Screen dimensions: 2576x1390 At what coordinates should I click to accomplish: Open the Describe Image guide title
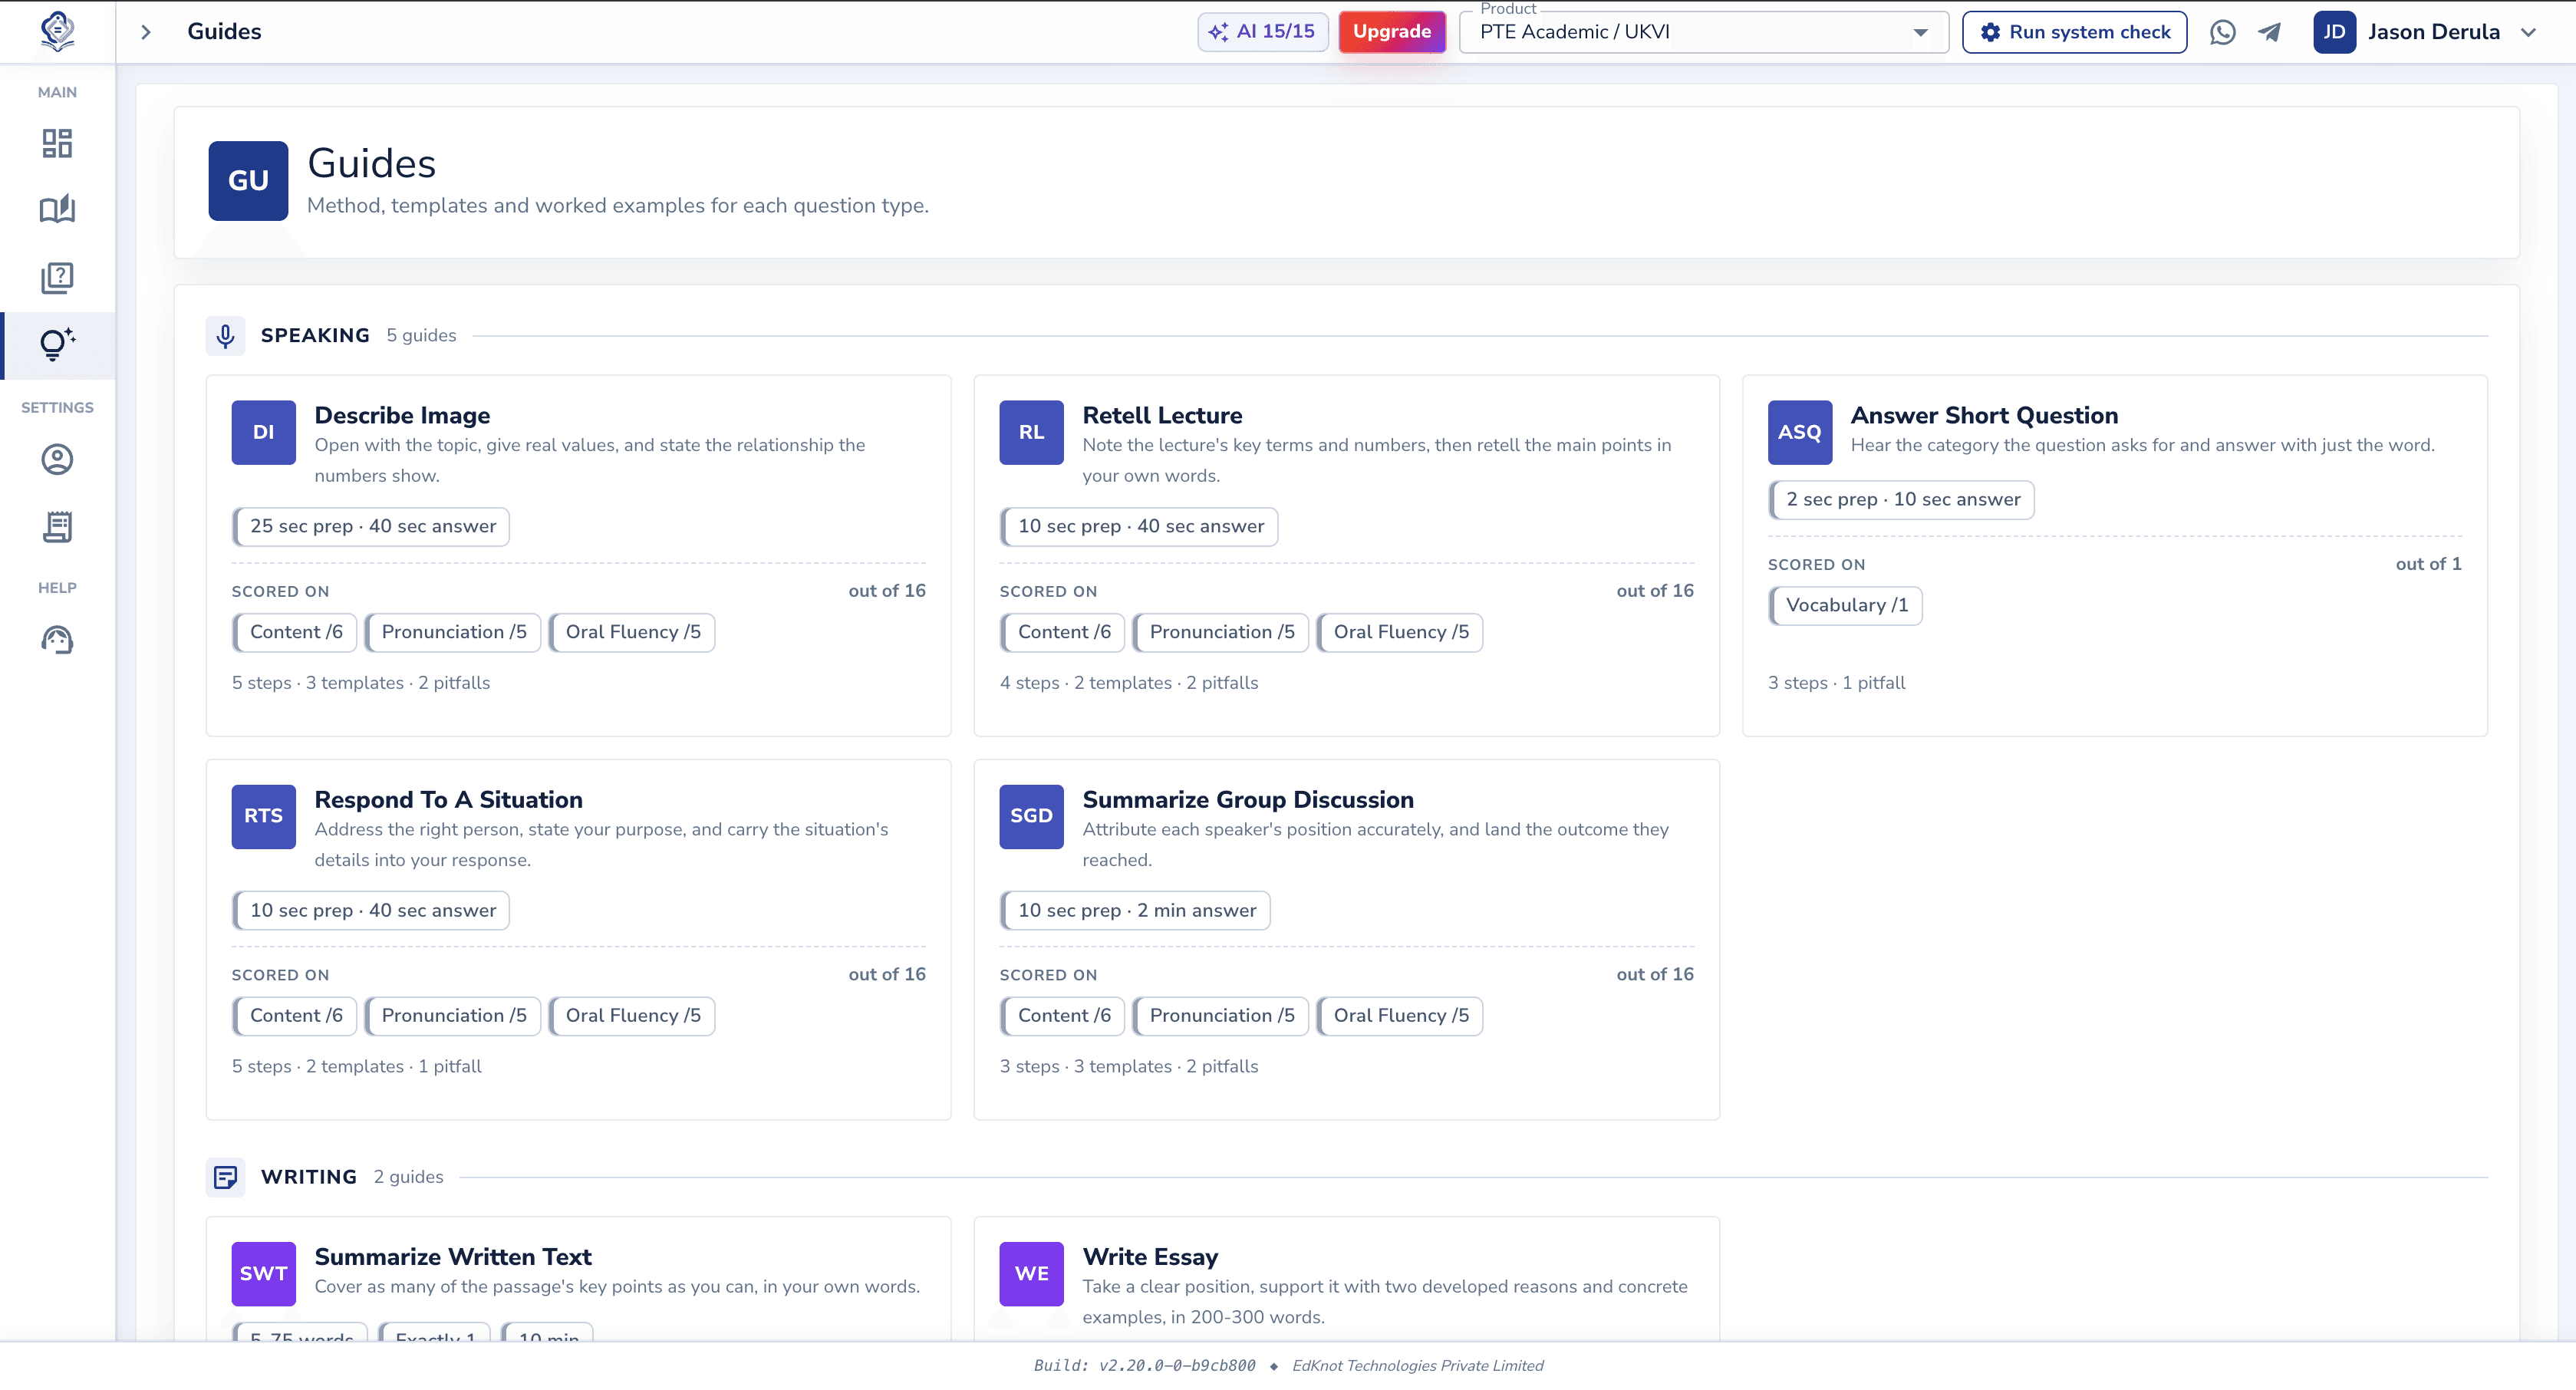(402, 415)
